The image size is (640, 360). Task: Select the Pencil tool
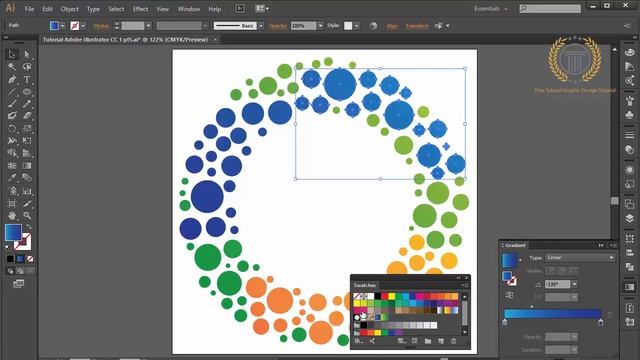[27, 104]
